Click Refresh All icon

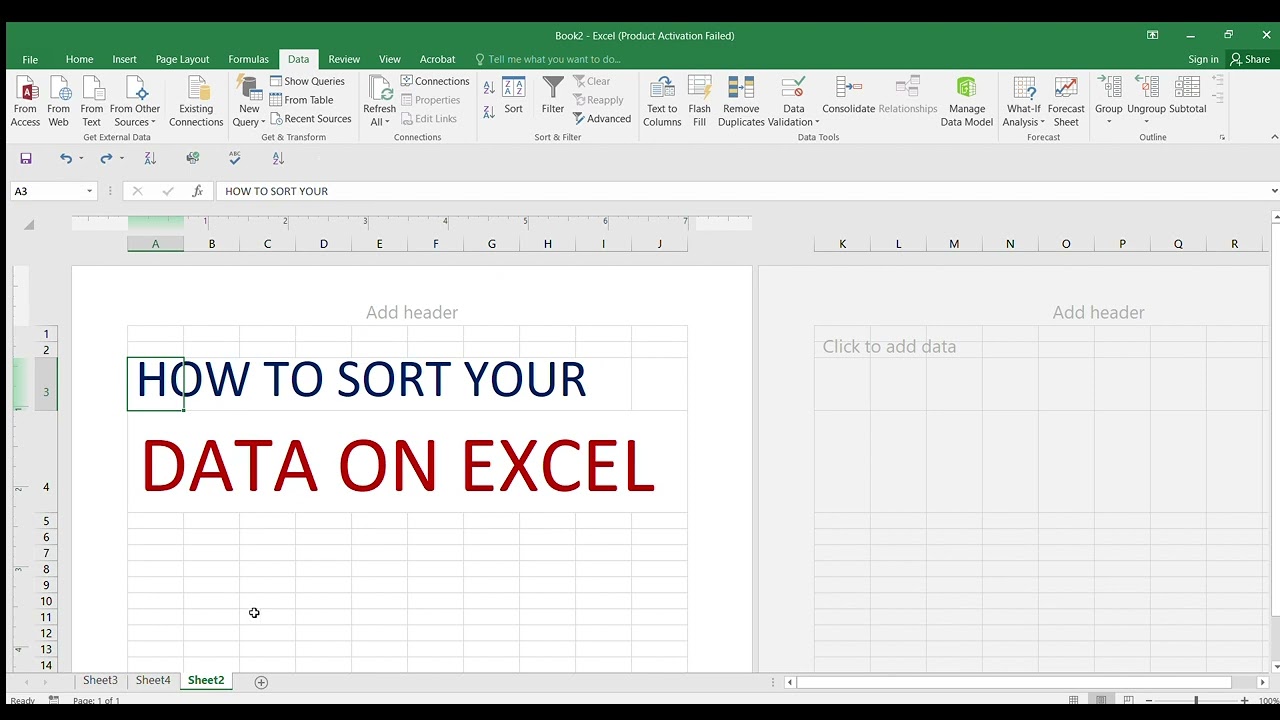coord(379,101)
